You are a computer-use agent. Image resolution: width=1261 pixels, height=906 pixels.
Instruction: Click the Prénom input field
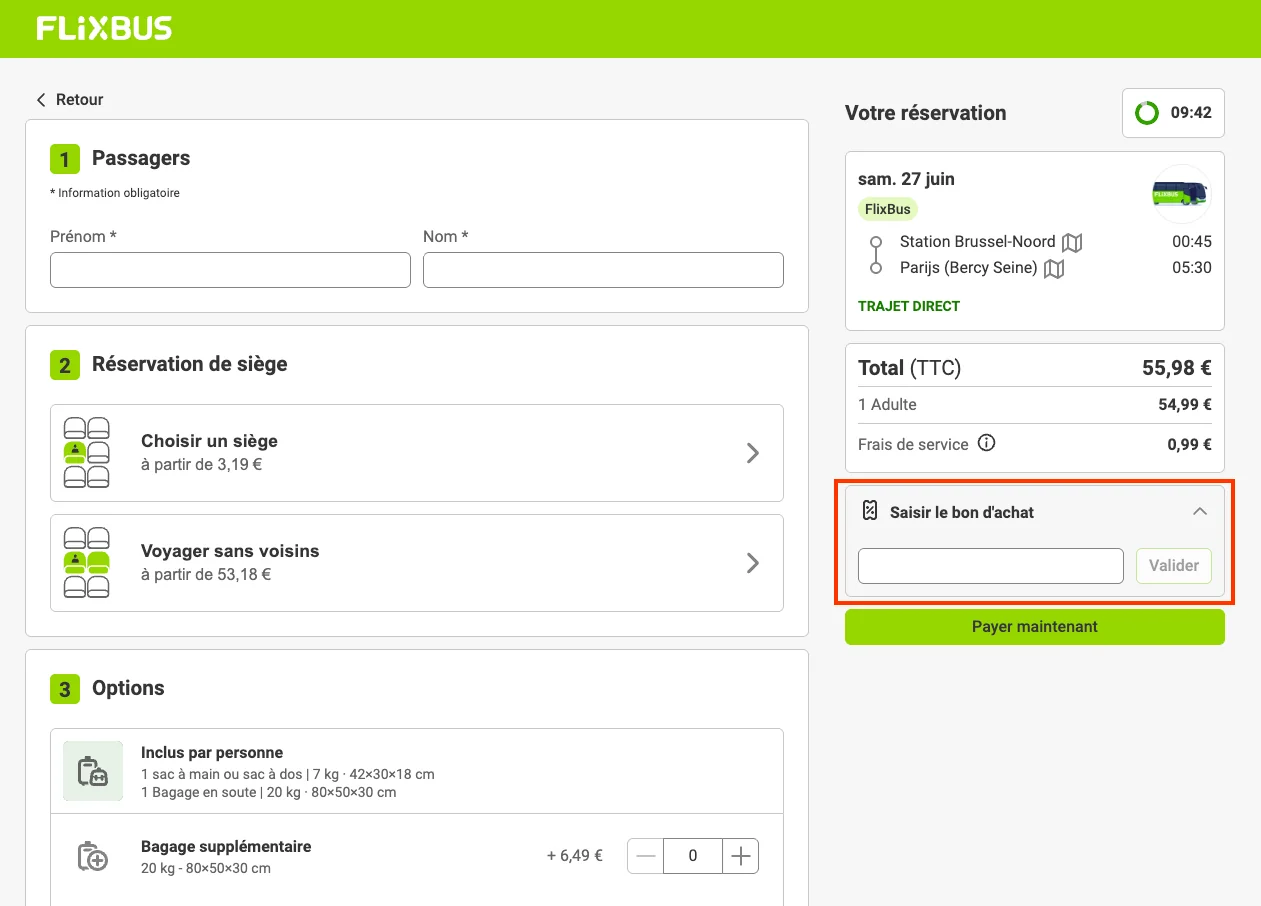tap(230, 270)
